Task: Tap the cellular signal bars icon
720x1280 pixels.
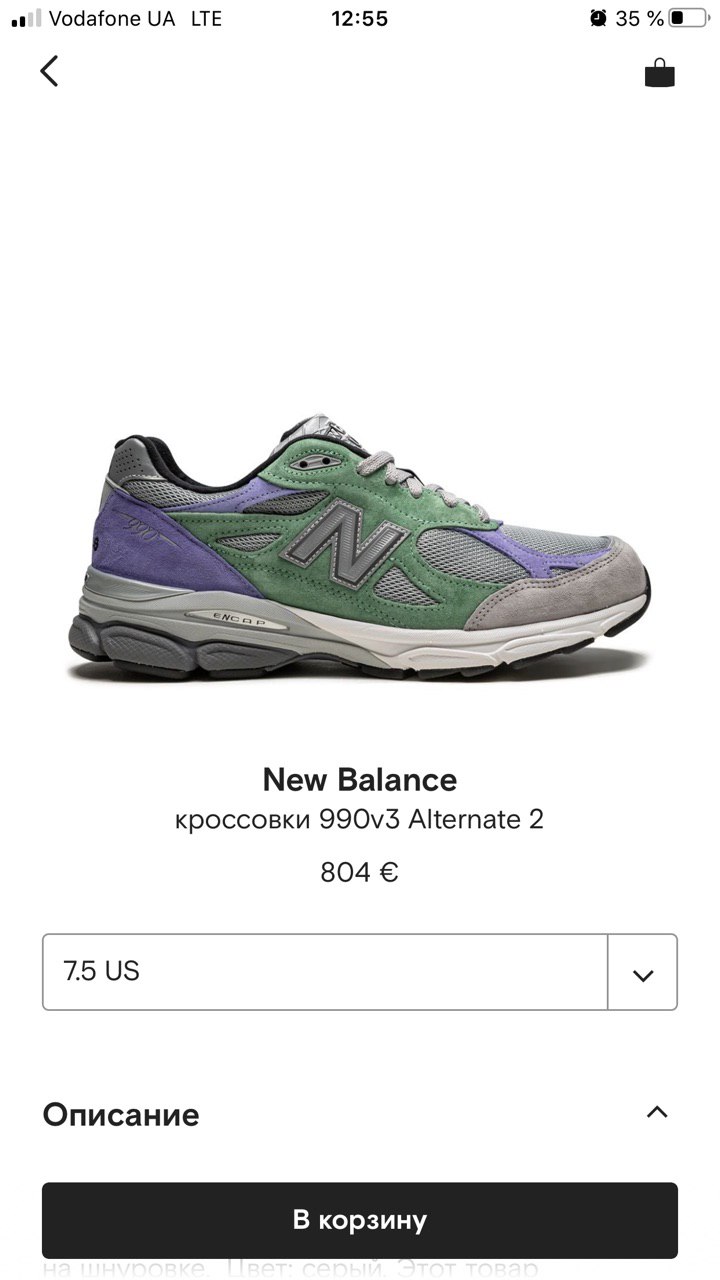Action: click(x=27, y=18)
